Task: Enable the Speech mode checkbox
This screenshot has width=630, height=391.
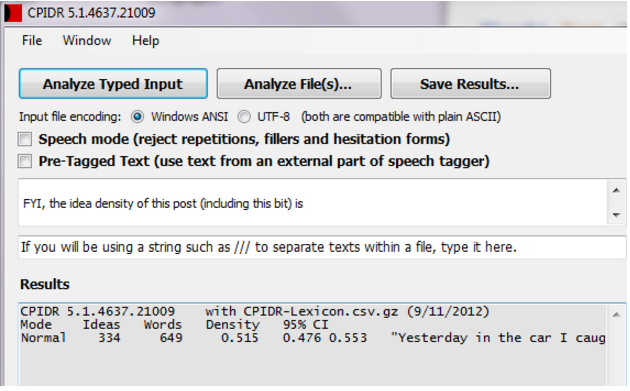Action: click(25, 139)
